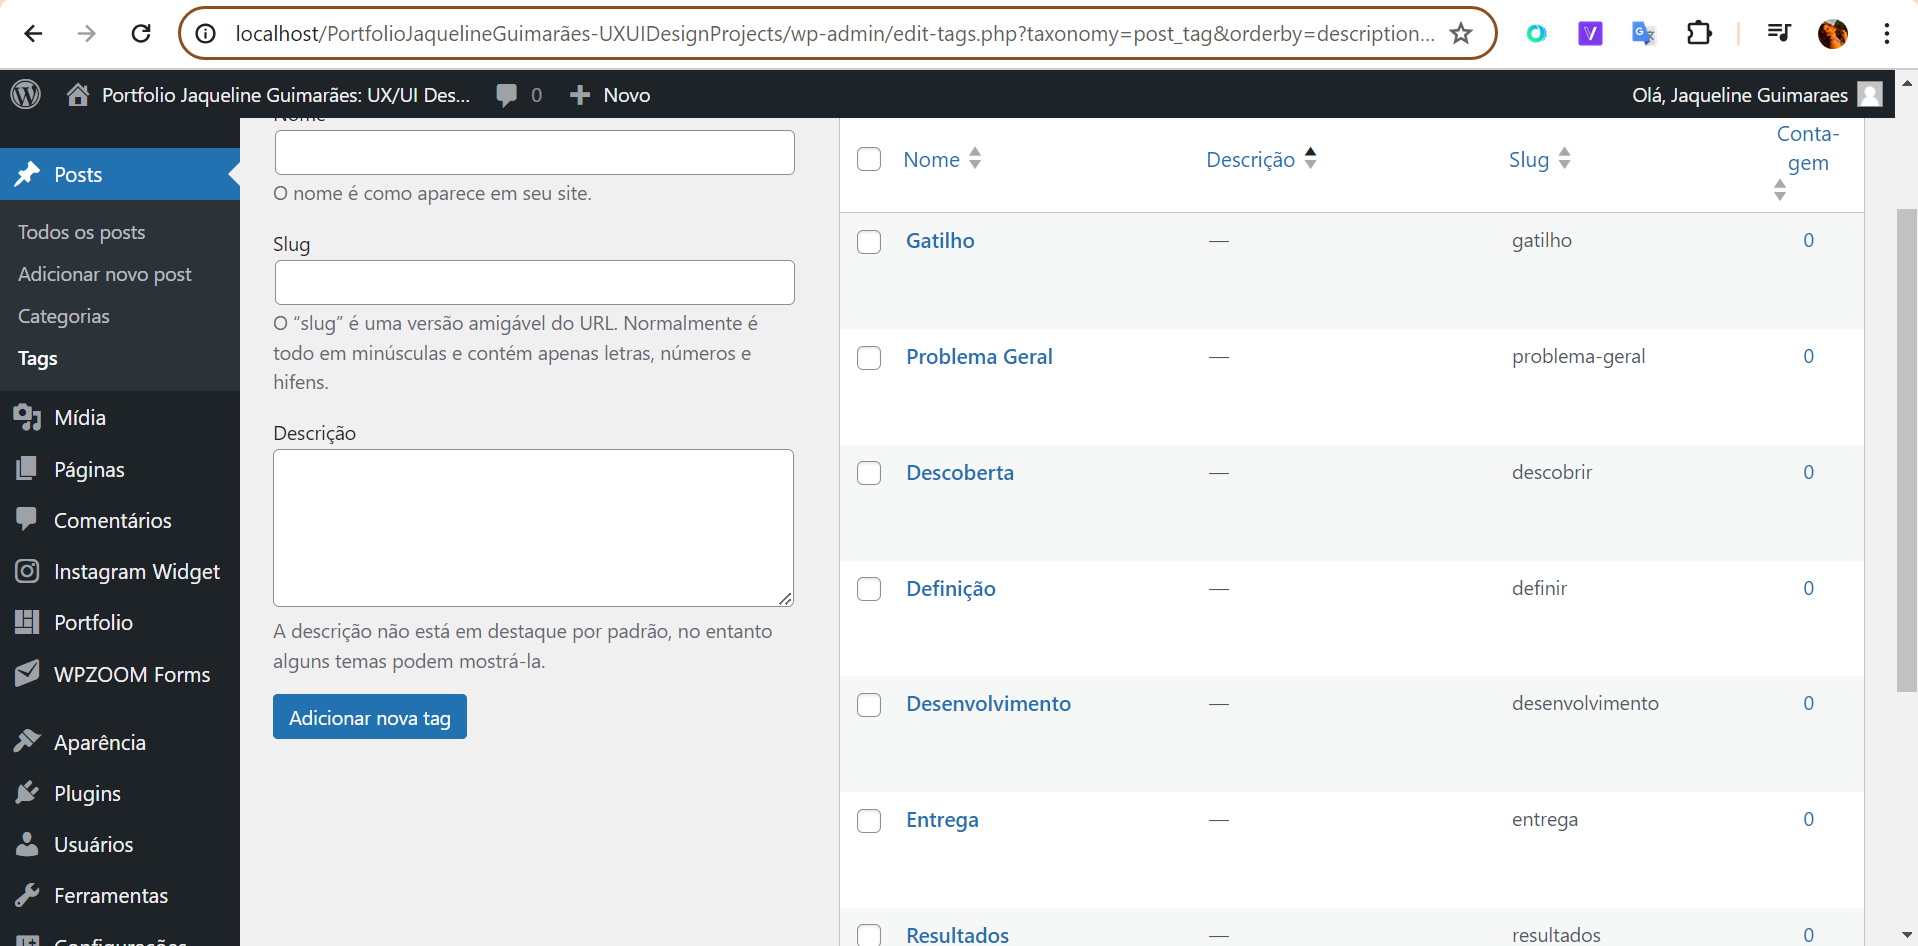Image resolution: width=1918 pixels, height=946 pixels.
Task: Click the home icon for the site
Action: point(78,94)
